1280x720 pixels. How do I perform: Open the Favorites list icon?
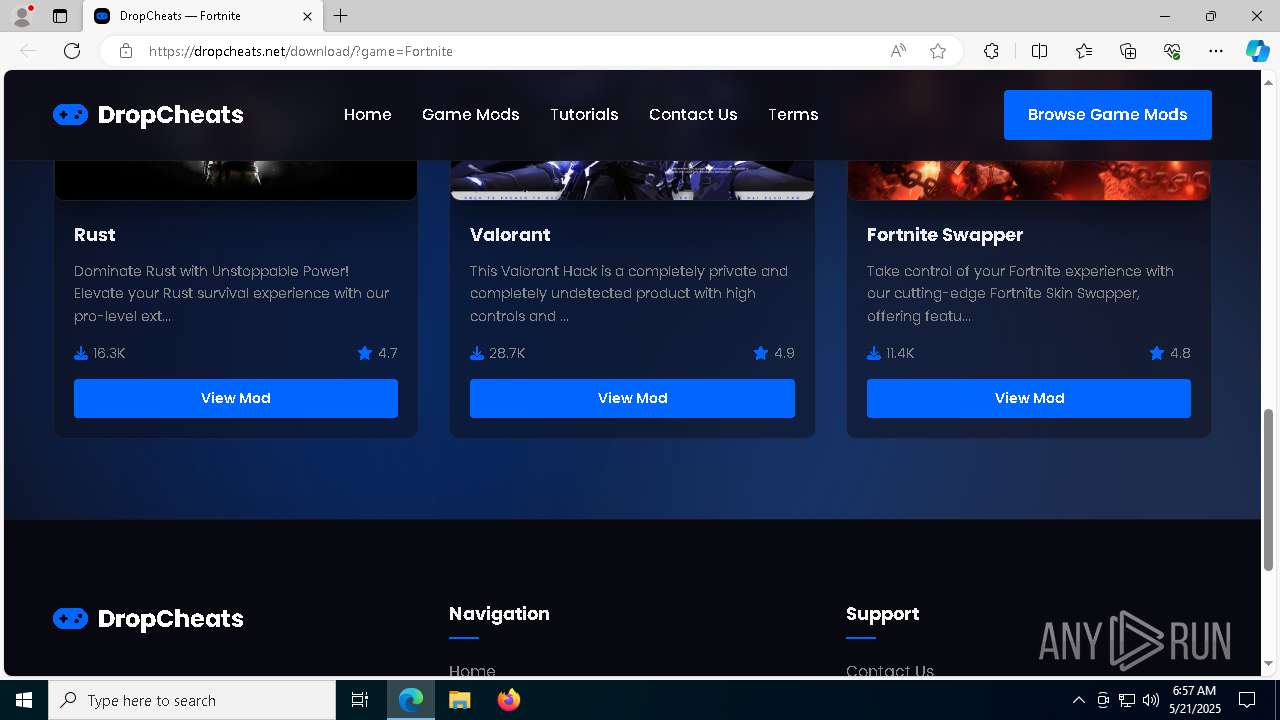[x=1084, y=51]
